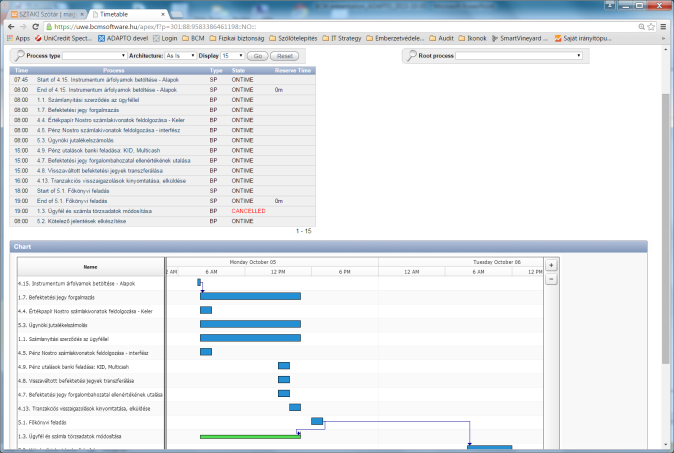Go back to the previous browser page

[11, 27]
